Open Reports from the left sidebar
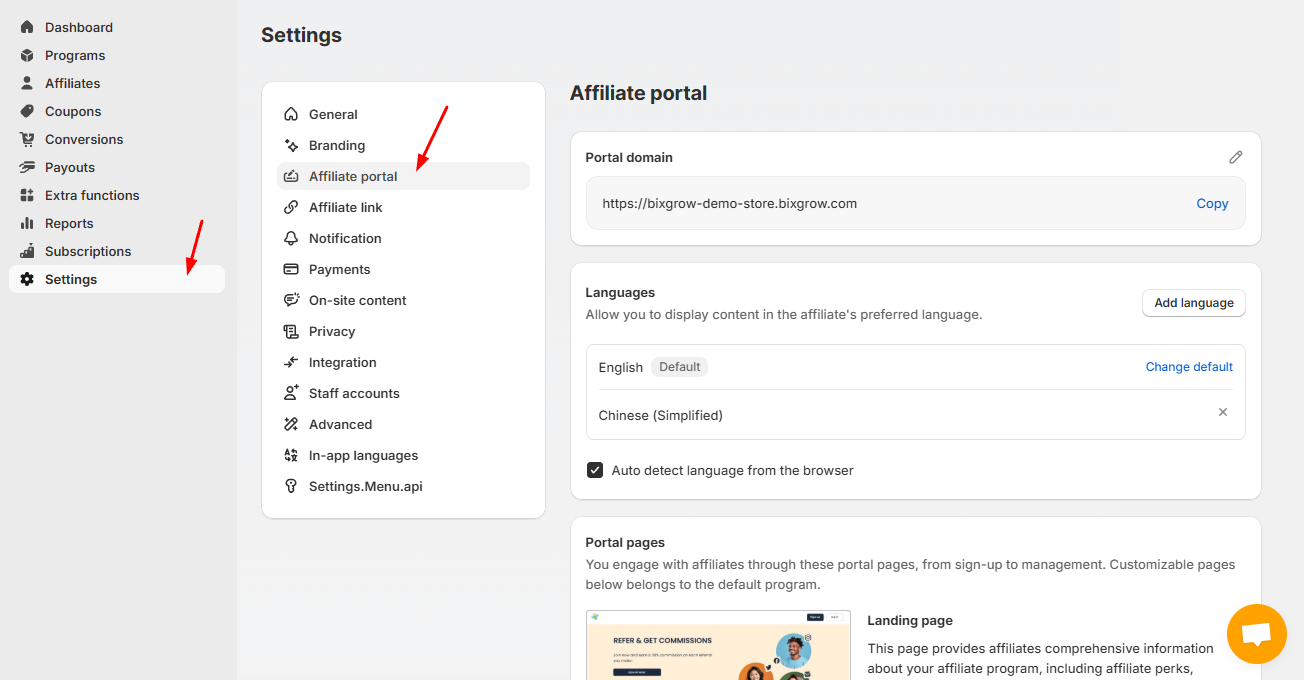Image resolution: width=1304 pixels, height=680 pixels. click(69, 223)
